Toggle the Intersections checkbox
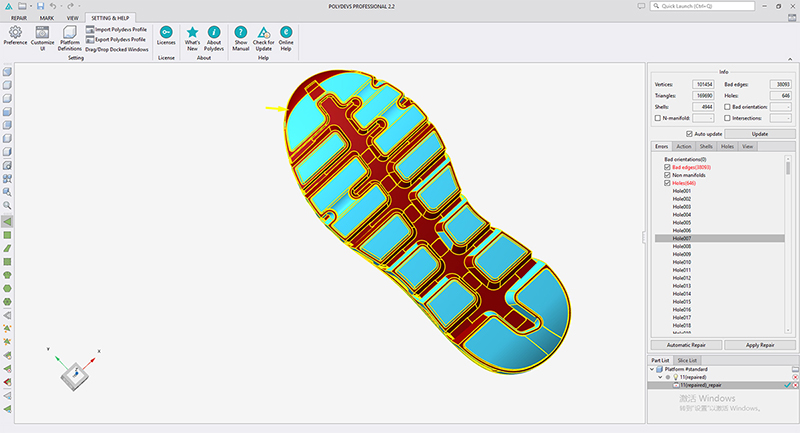The width and height of the screenshot is (800, 433). click(x=727, y=118)
